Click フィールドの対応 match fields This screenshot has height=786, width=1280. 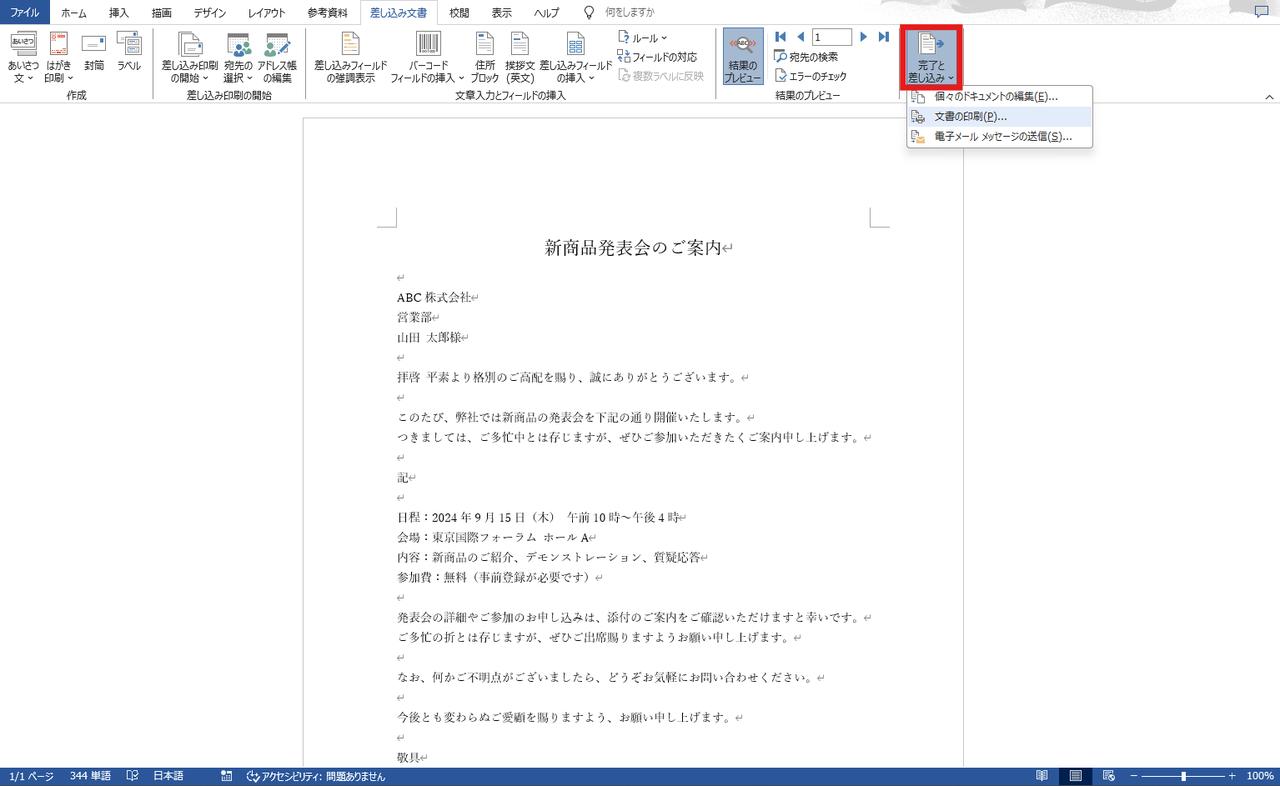pos(657,57)
